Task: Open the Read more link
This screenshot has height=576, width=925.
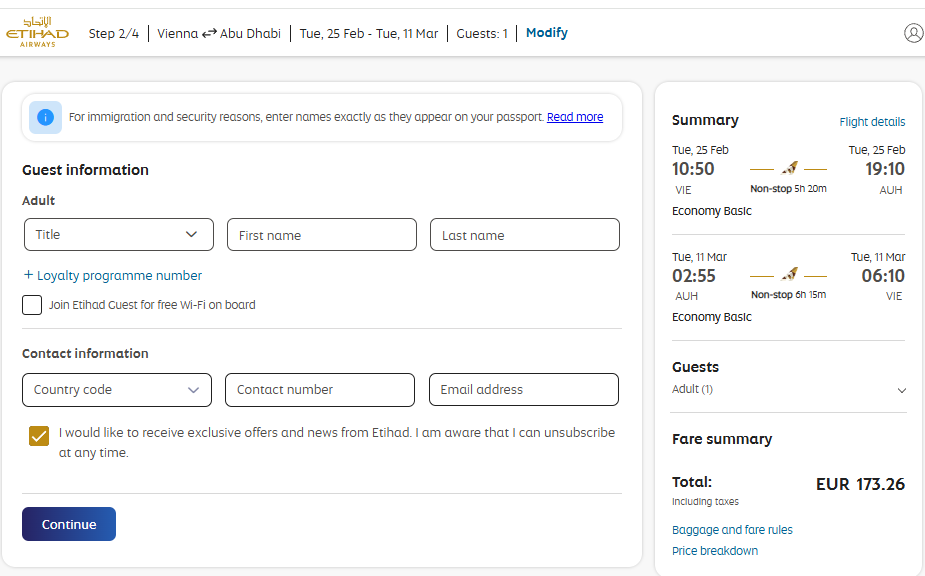Action: click(575, 117)
